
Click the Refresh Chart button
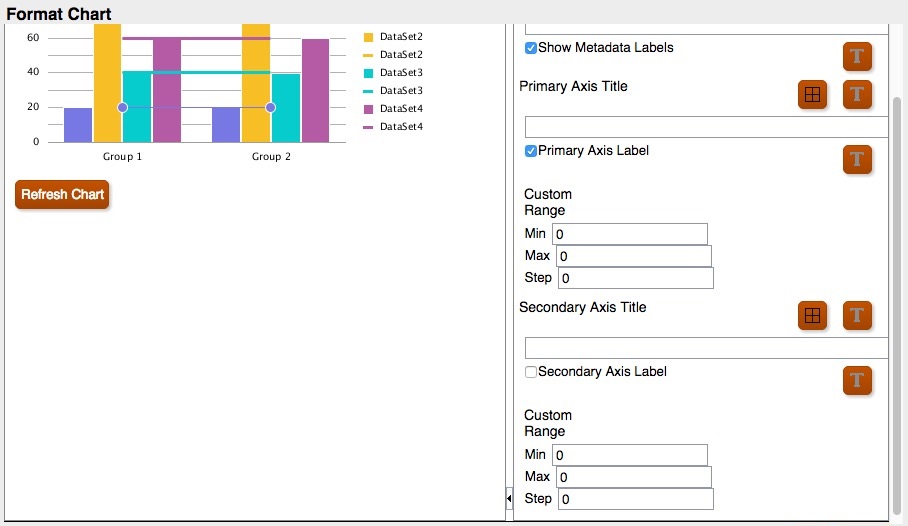coord(62,195)
